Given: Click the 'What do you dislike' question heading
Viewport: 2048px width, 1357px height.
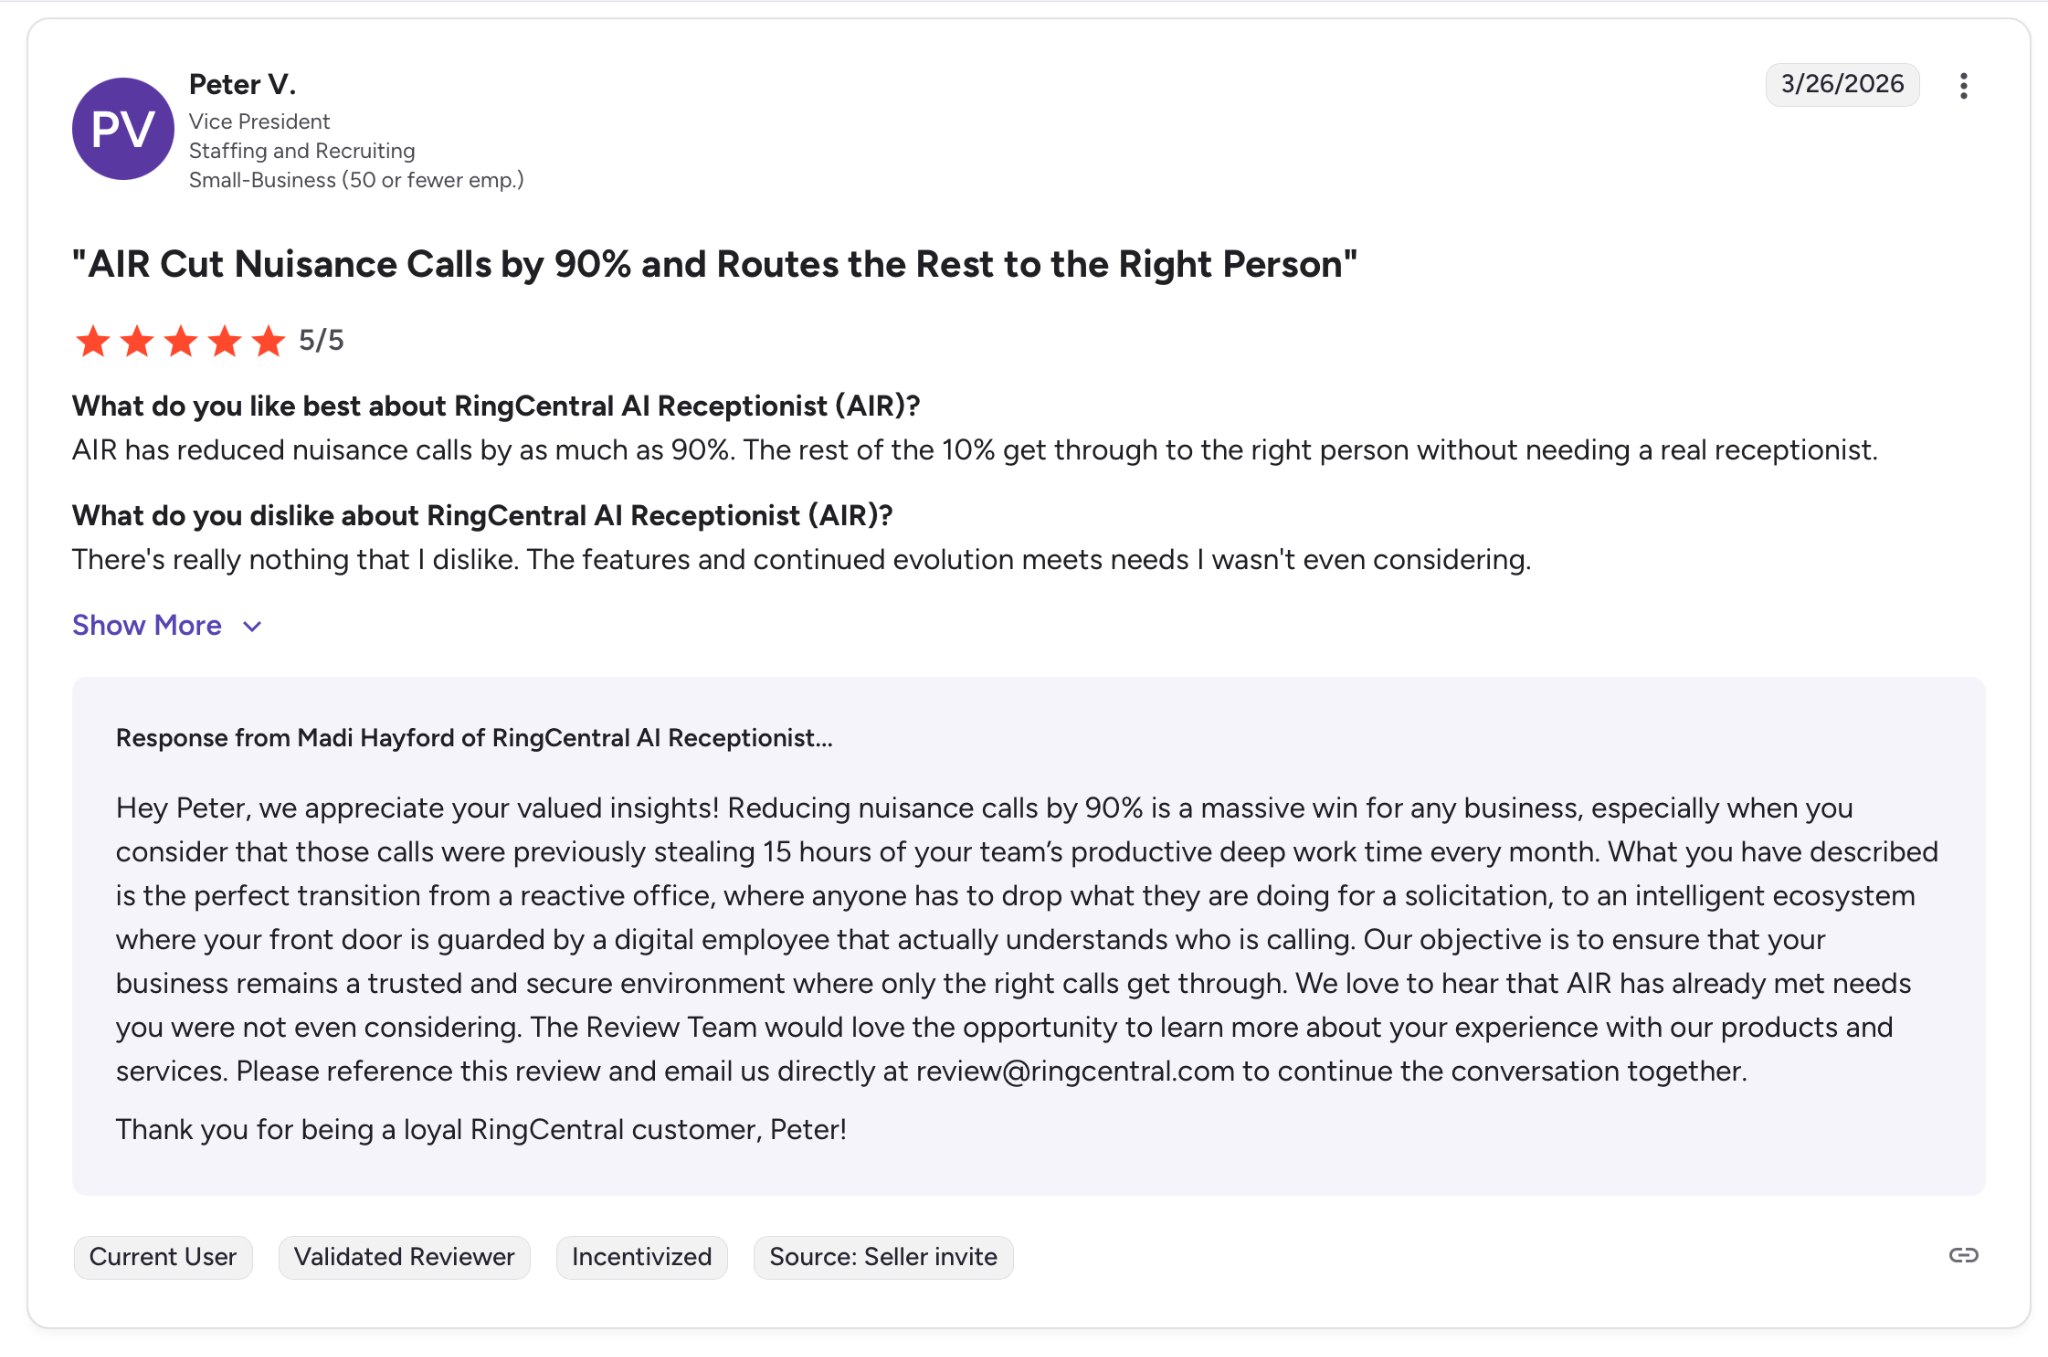Looking at the screenshot, I should [x=482, y=515].
